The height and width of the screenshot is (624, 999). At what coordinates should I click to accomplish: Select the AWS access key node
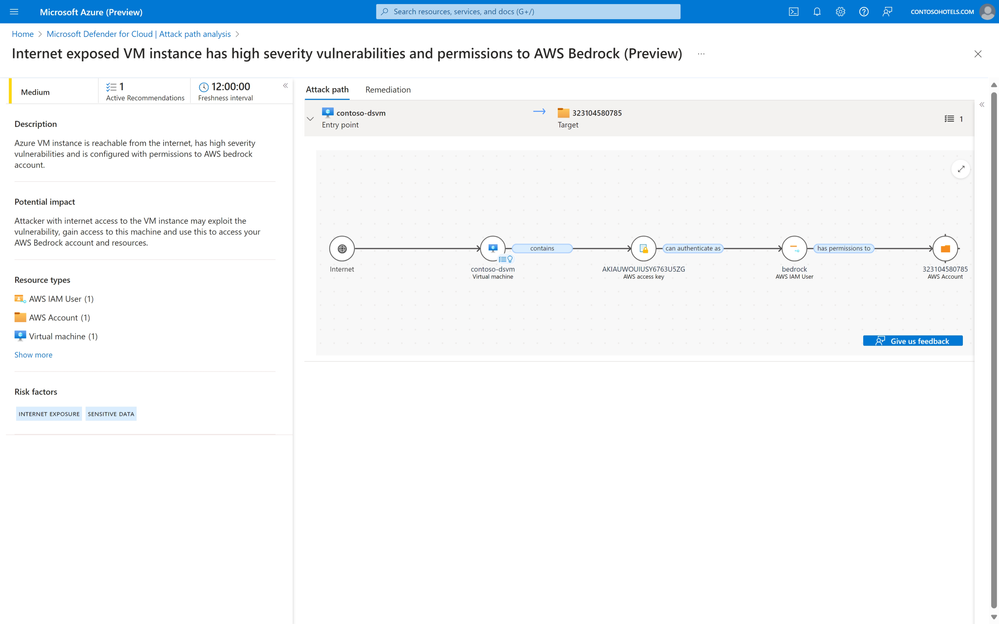pyautogui.click(x=643, y=249)
